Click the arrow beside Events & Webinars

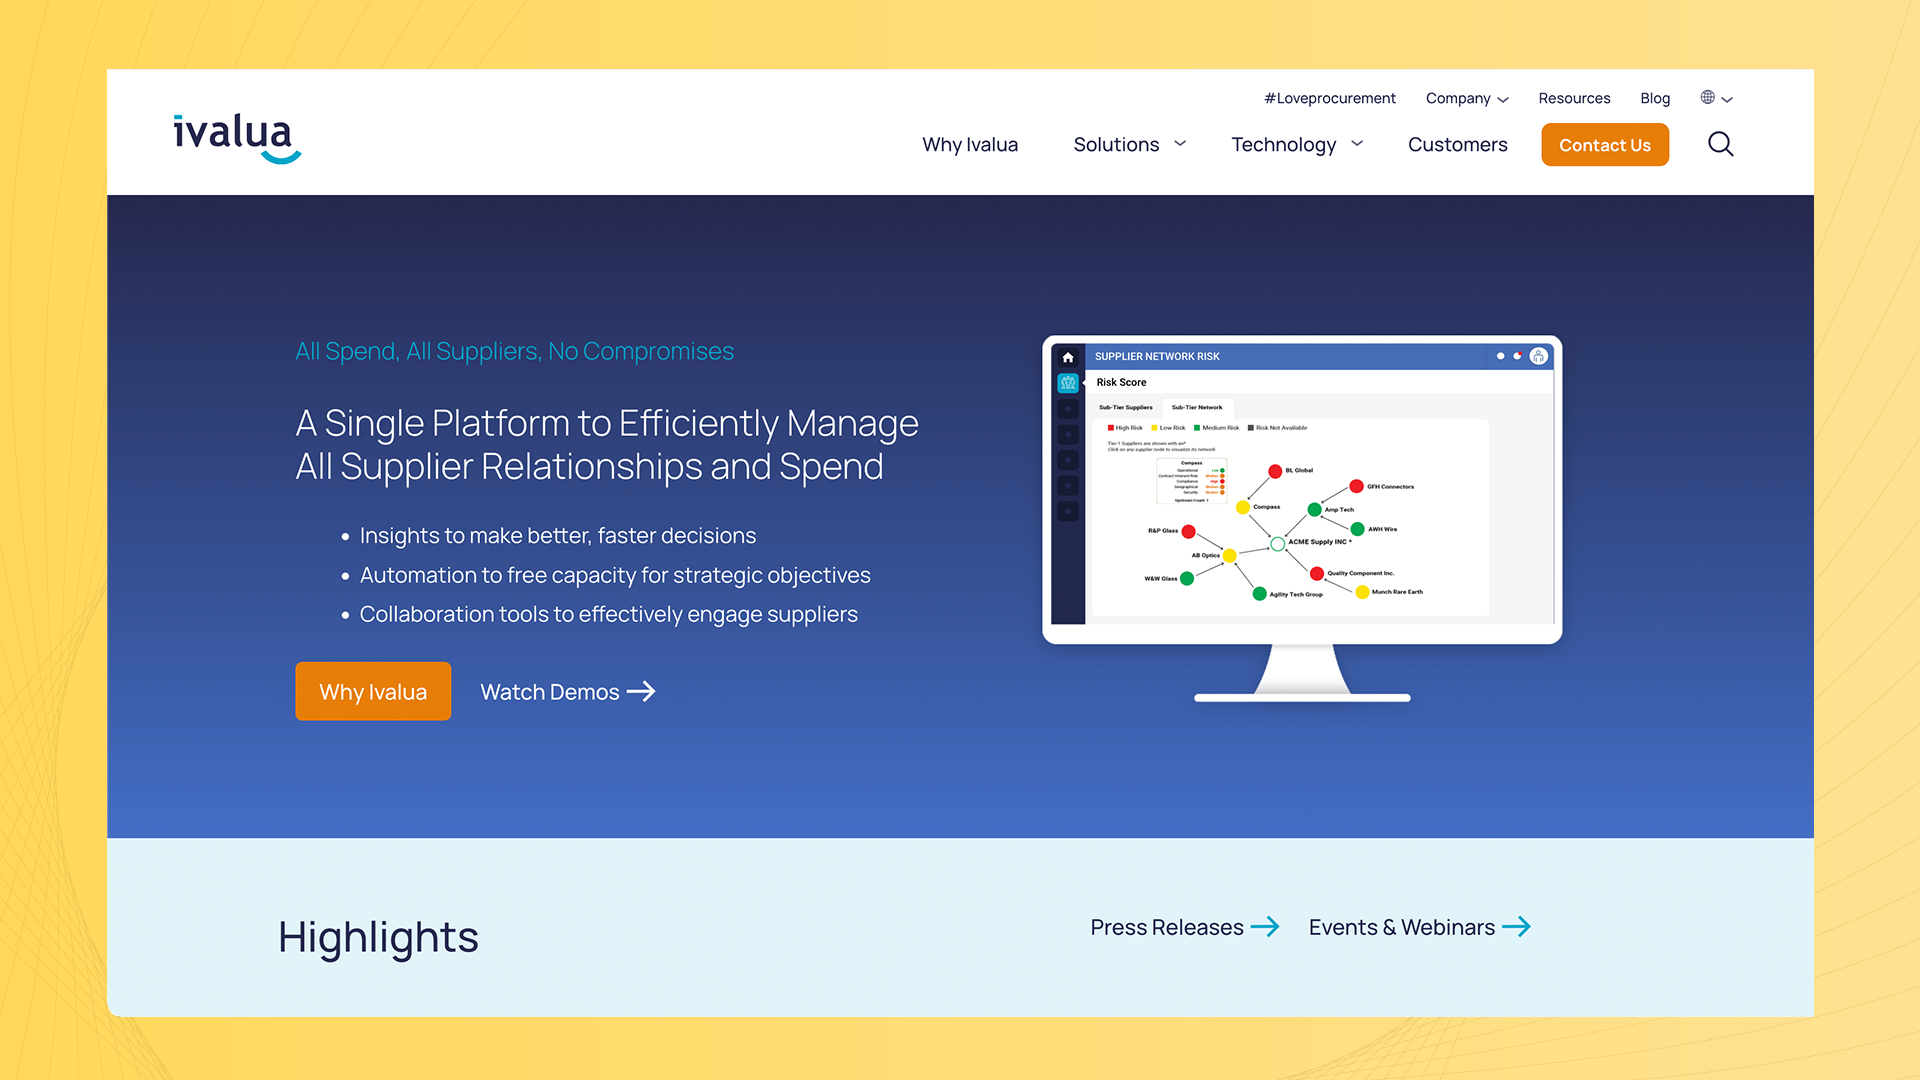[x=1517, y=927]
